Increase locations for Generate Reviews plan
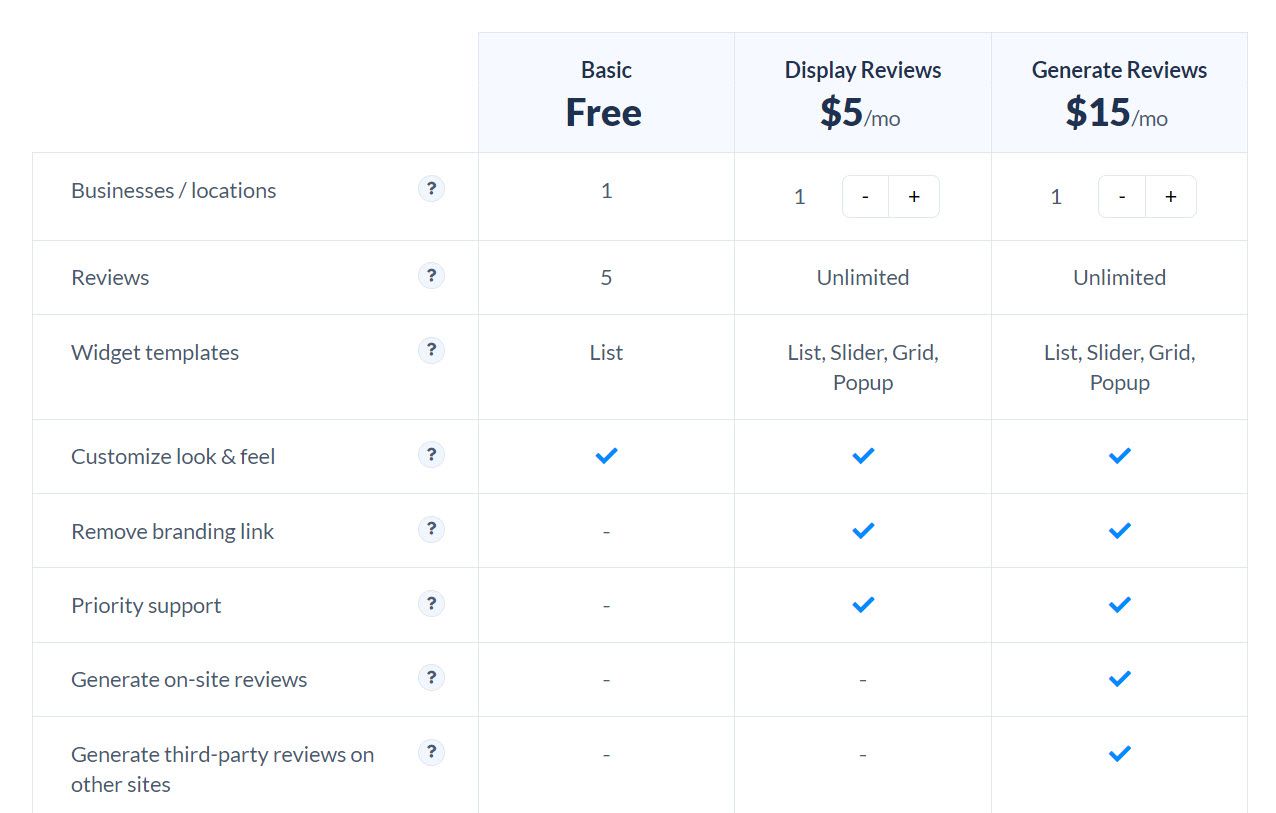 [1171, 197]
